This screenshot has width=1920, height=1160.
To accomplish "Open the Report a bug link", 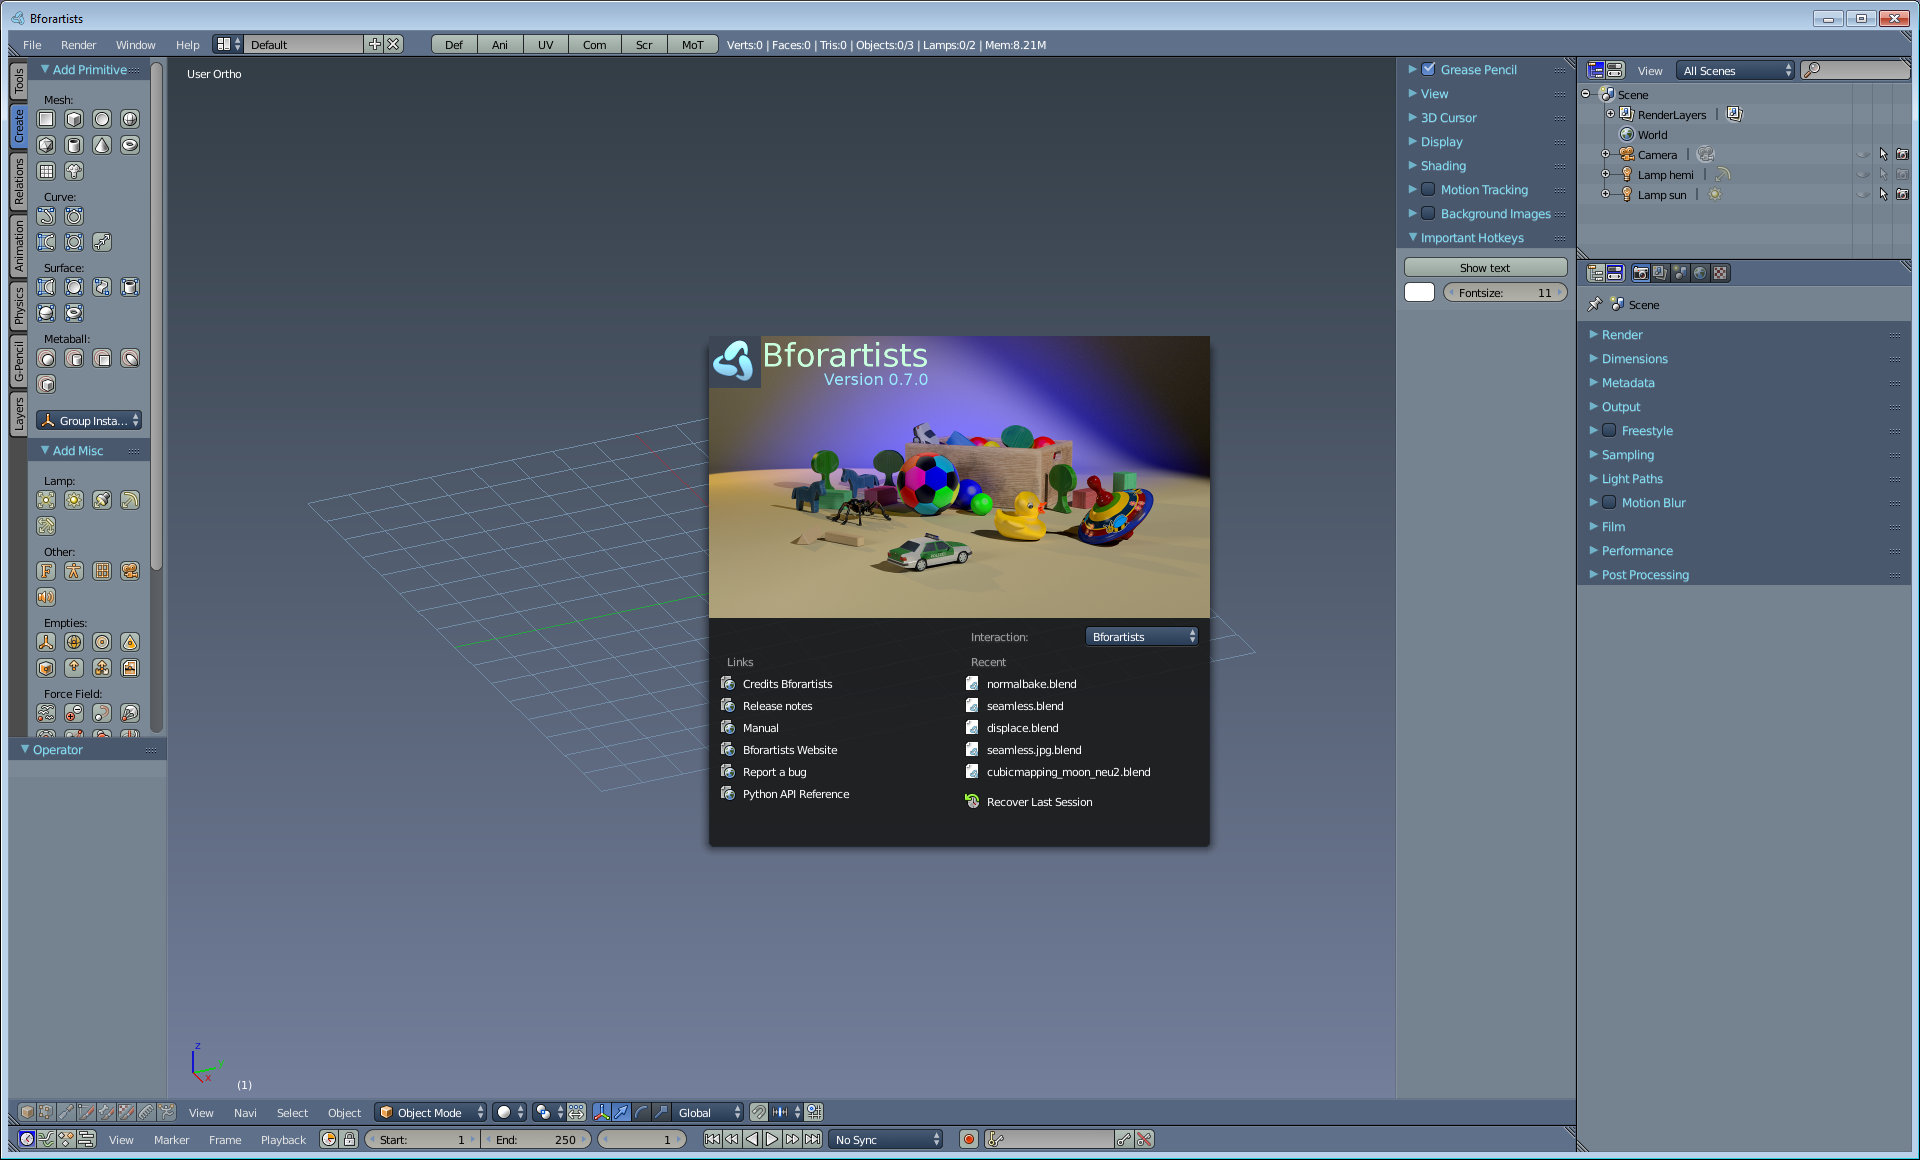I will (774, 772).
